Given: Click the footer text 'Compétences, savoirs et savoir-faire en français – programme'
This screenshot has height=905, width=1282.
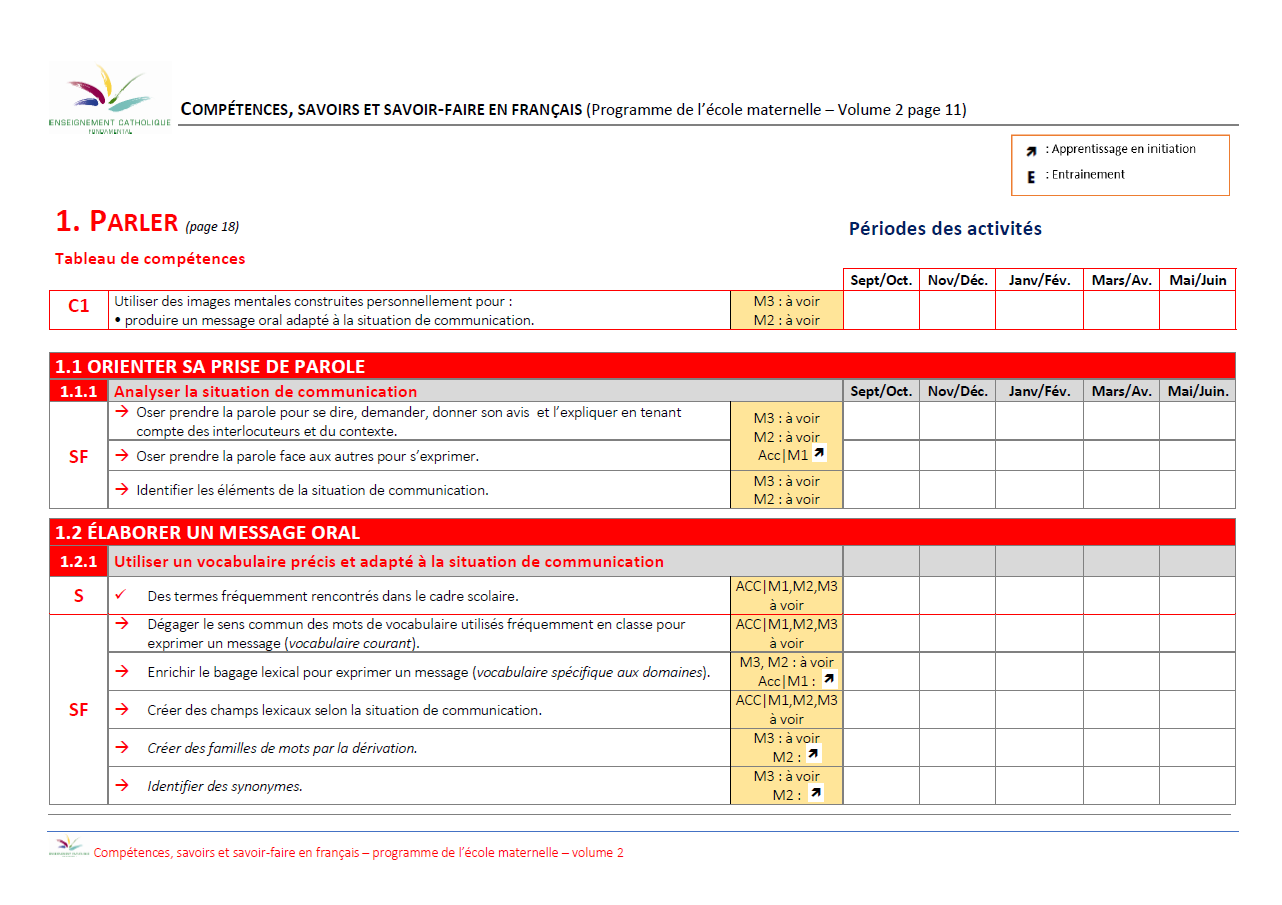Looking at the screenshot, I should pyautogui.click(x=359, y=853).
